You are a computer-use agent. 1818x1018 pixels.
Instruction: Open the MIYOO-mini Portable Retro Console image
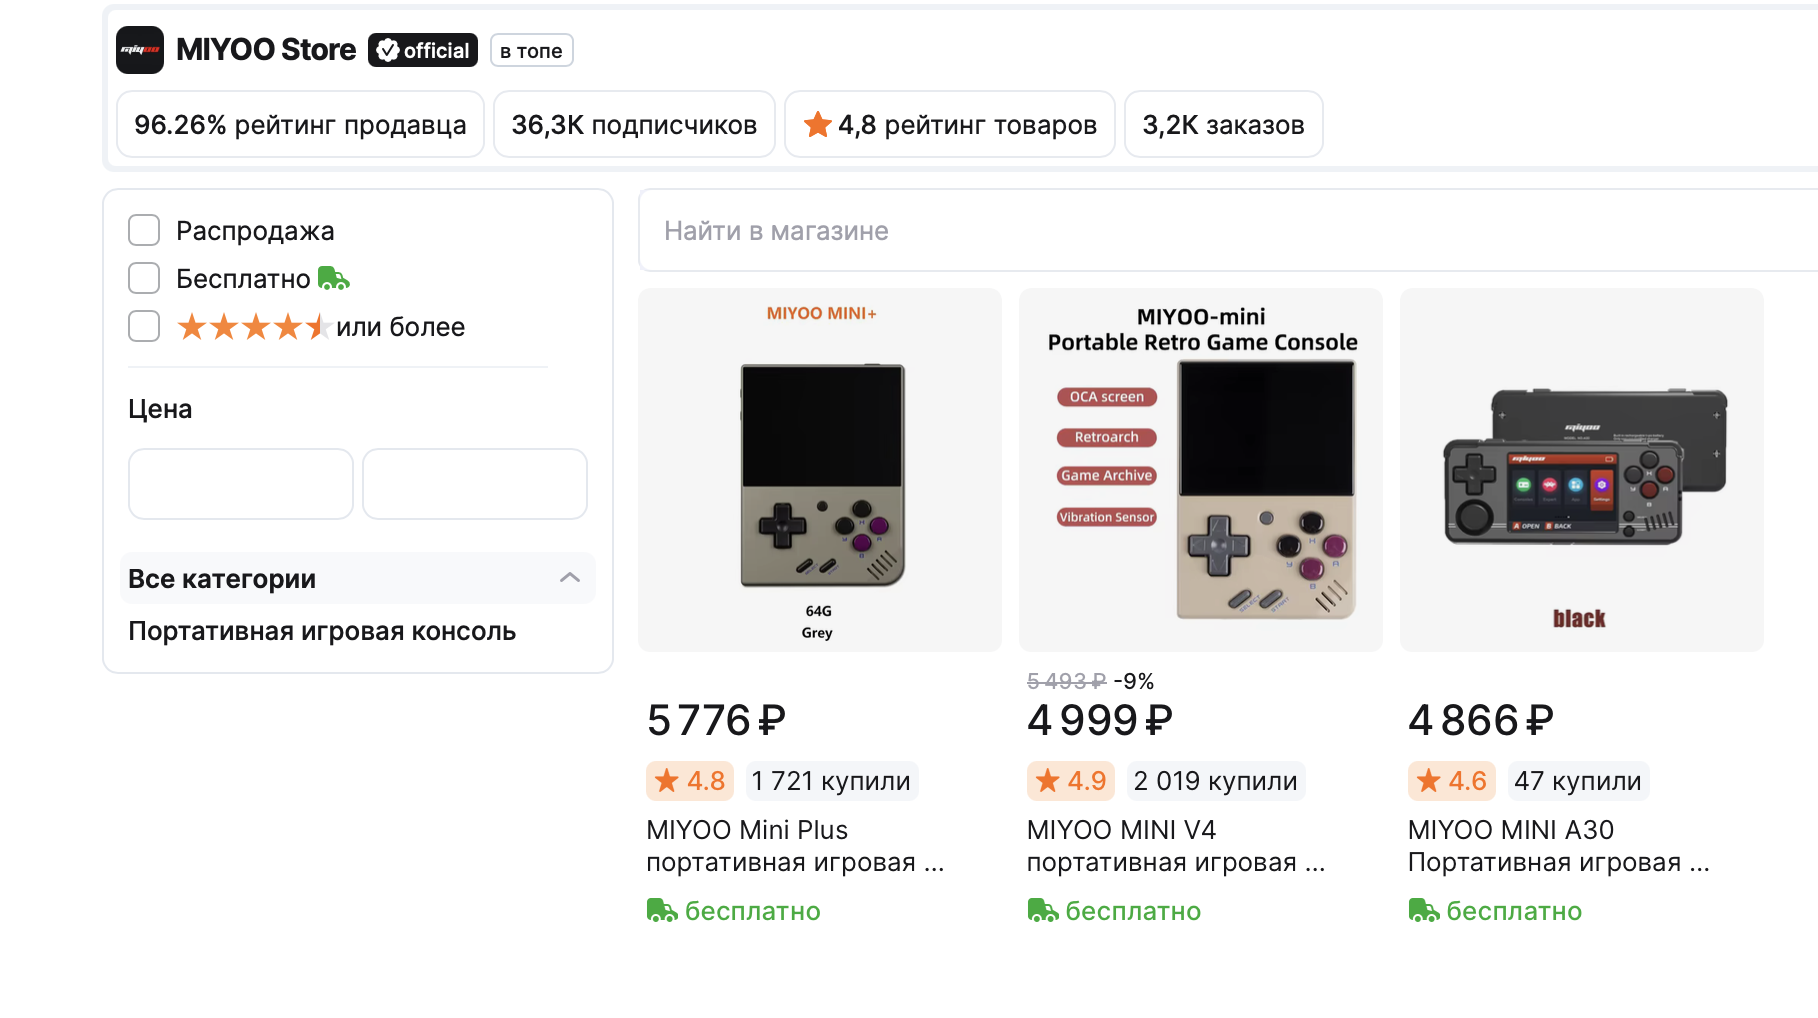1201,470
